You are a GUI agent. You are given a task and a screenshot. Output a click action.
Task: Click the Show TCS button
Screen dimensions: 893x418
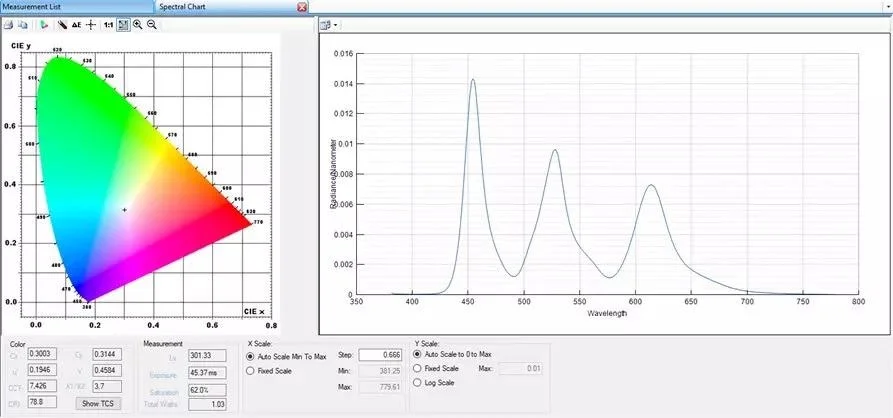tap(98, 403)
